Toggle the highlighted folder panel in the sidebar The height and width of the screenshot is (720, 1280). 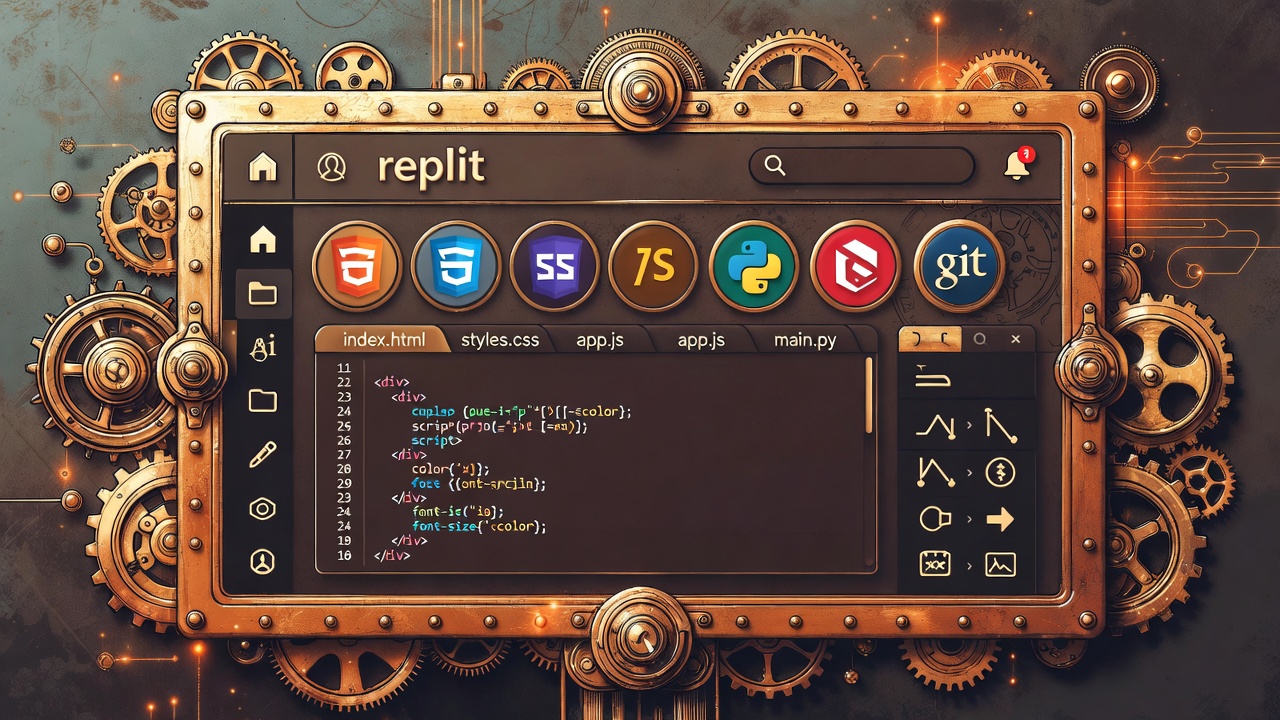pyautogui.click(x=261, y=292)
